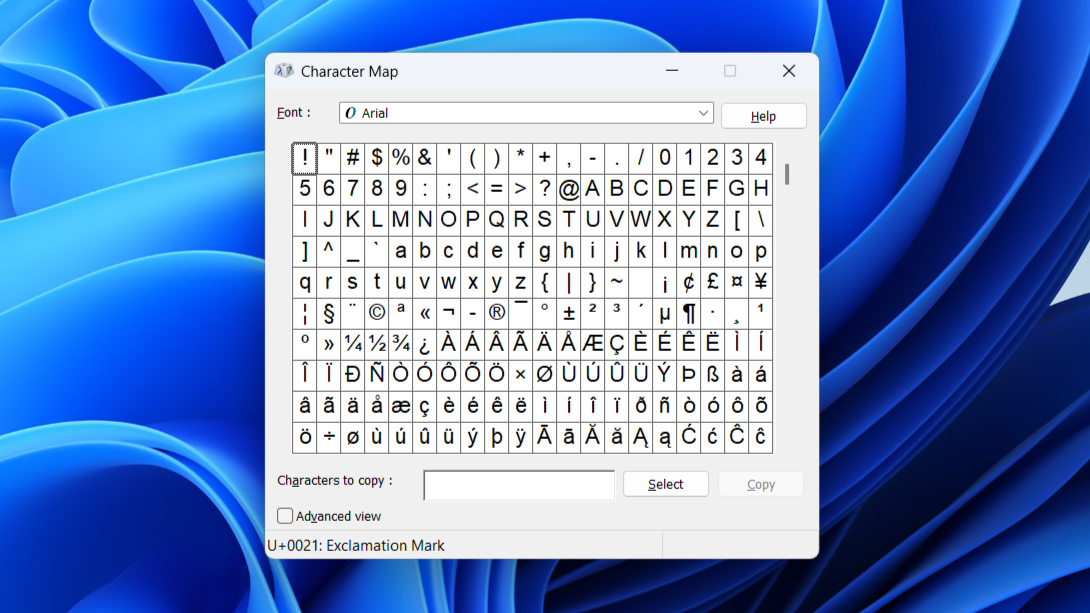This screenshot has width=1090, height=613.
Task: Pick the pound sterling £ character
Action: point(713,281)
